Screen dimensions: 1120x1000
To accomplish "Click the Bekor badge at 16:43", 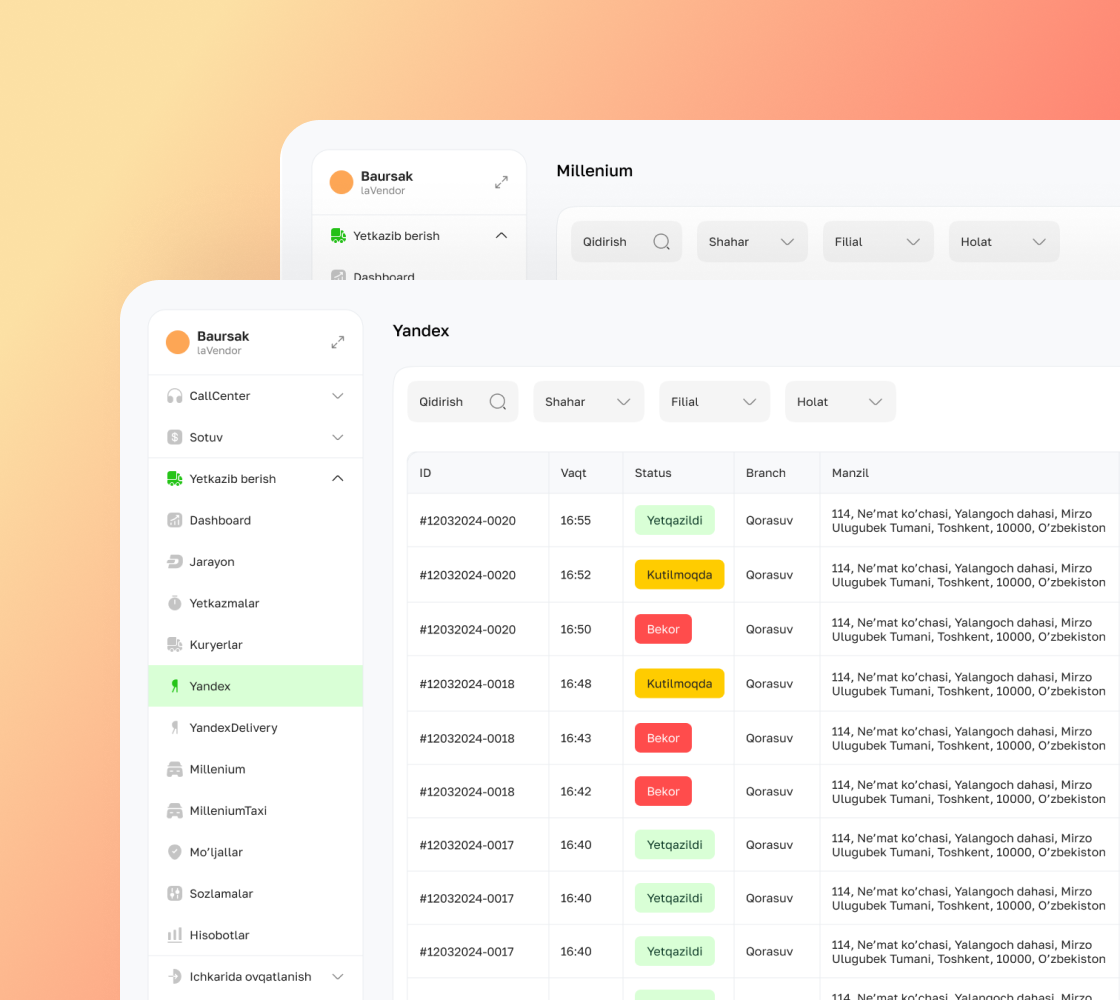I will click(663, 738).
